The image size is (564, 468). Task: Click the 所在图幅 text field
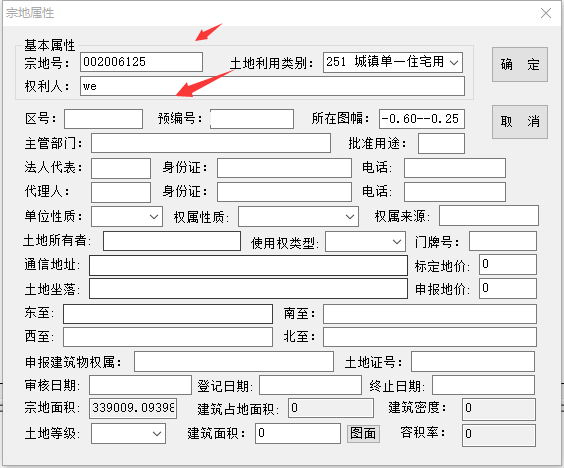click(x=422, y=119)
